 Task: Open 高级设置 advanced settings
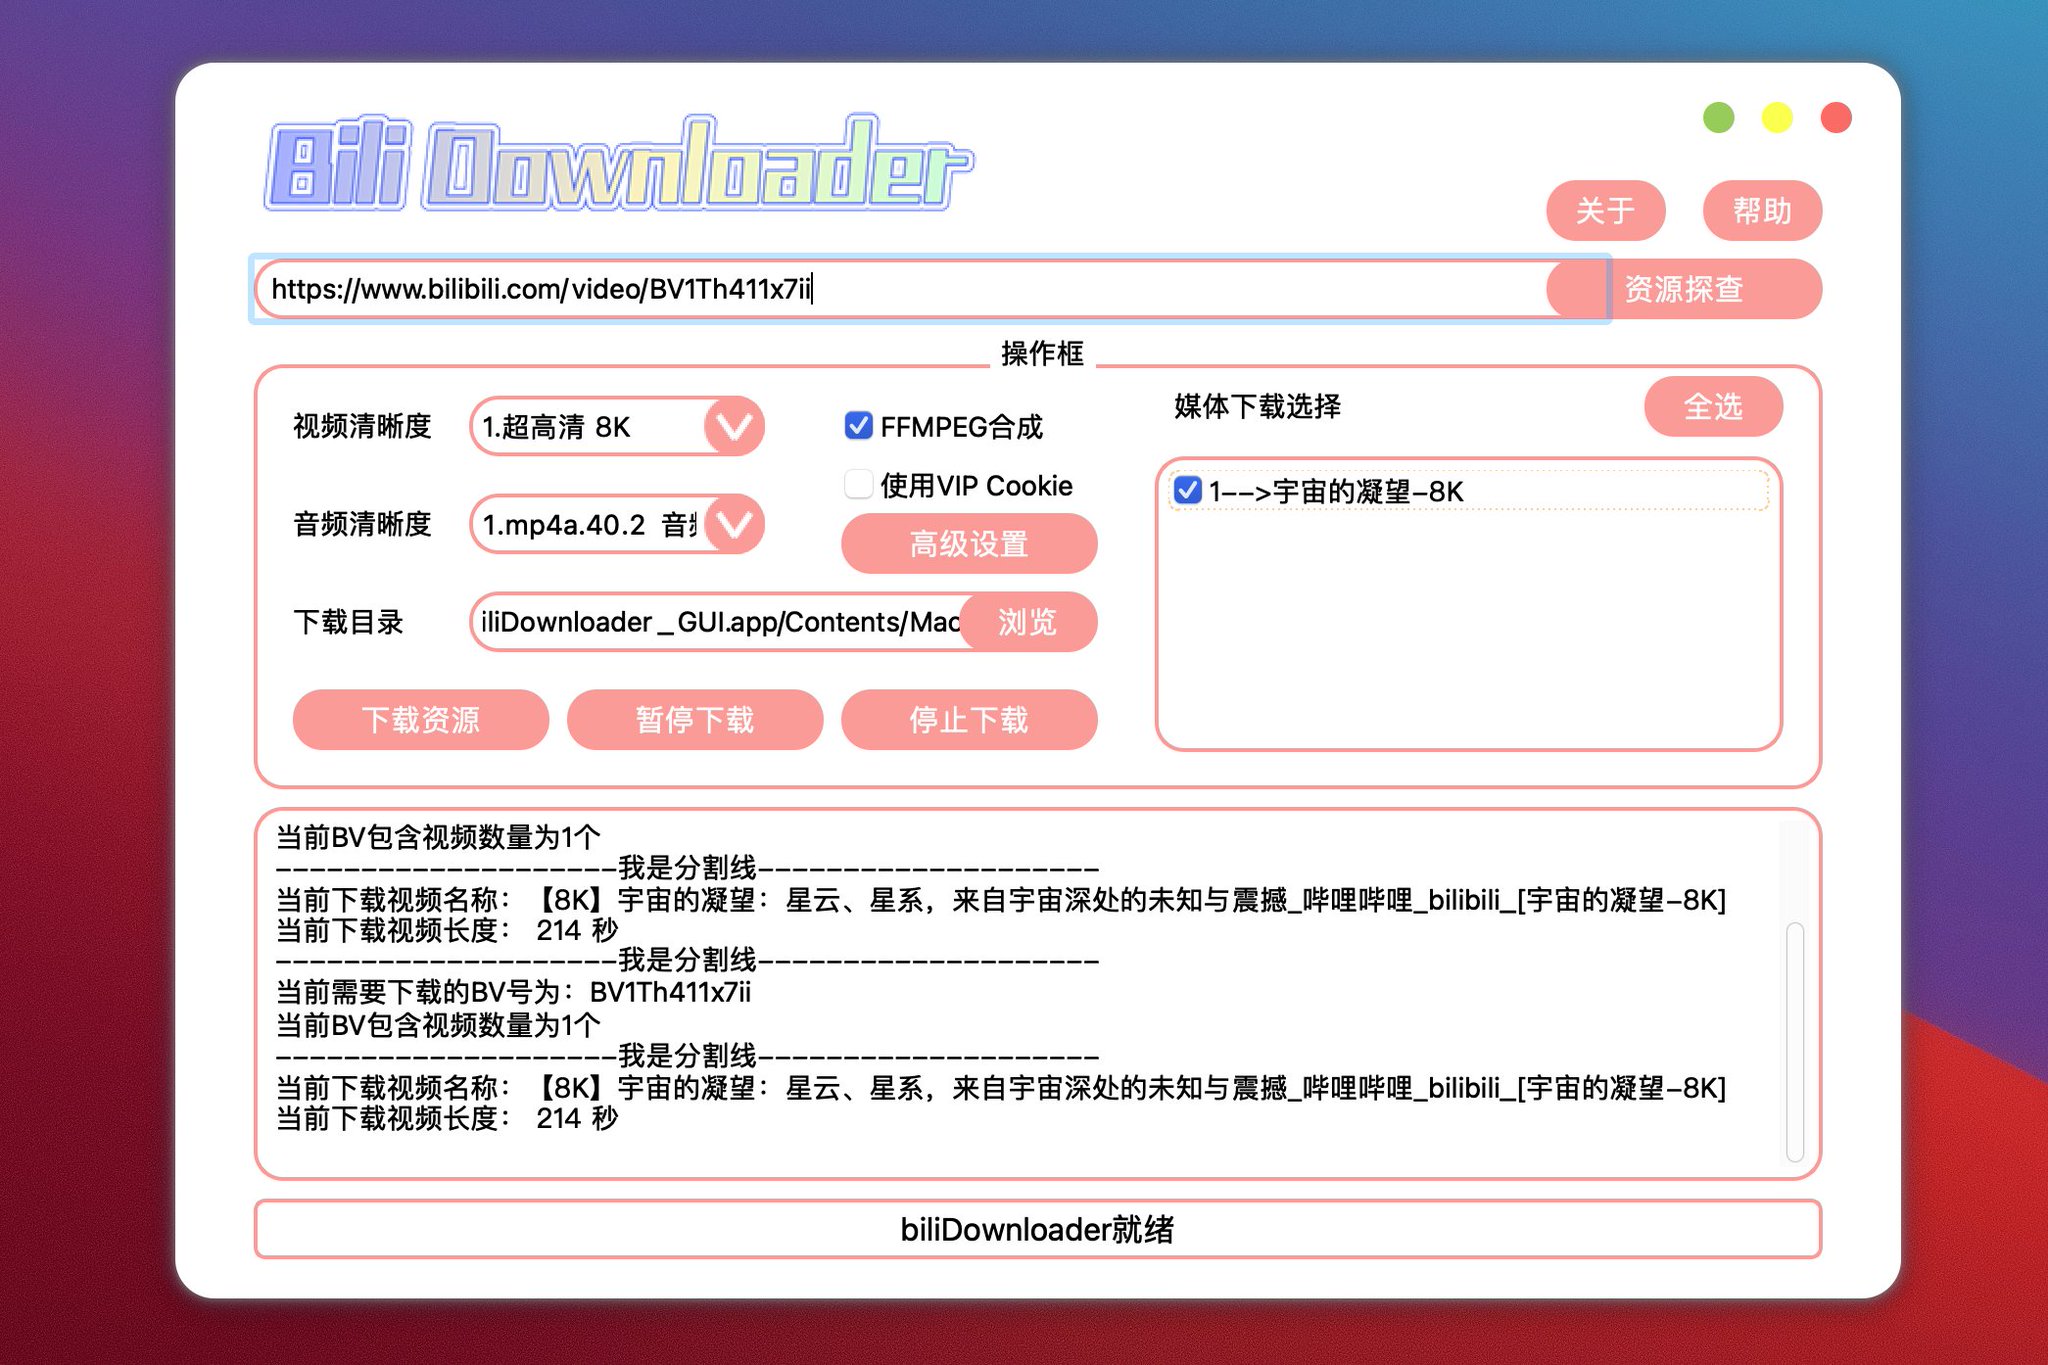point(967,544)
